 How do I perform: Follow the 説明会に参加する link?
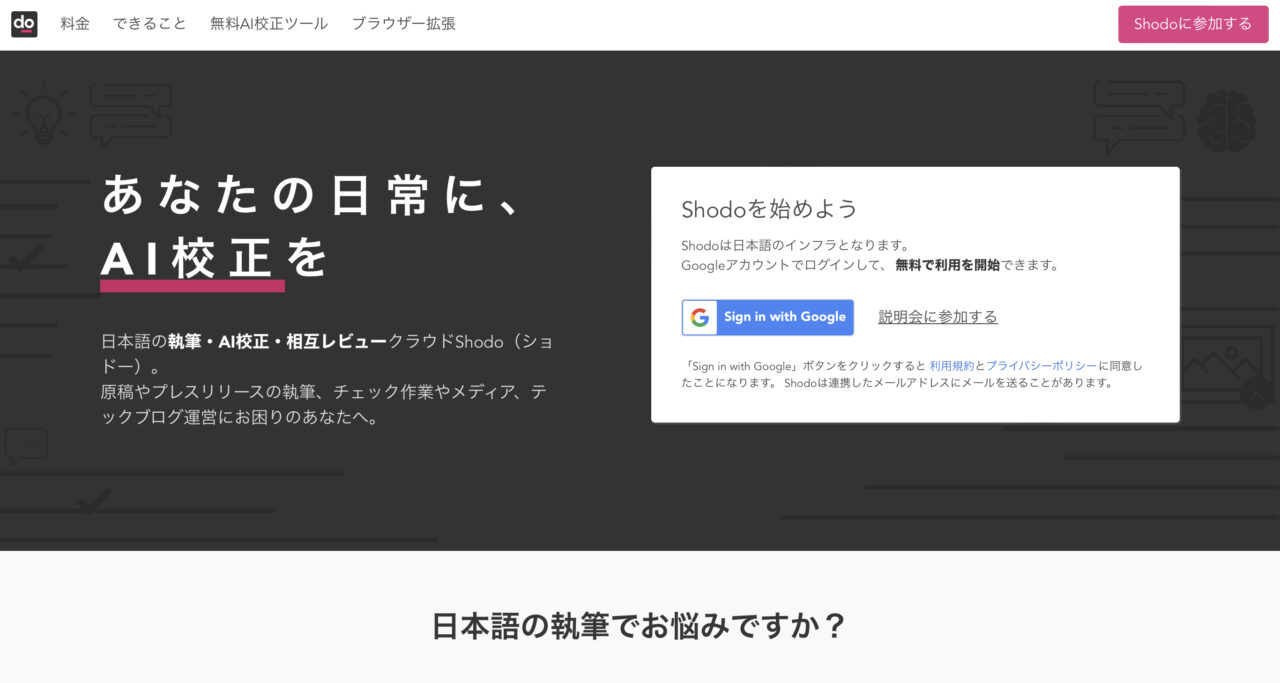click(x=937, y=316)
